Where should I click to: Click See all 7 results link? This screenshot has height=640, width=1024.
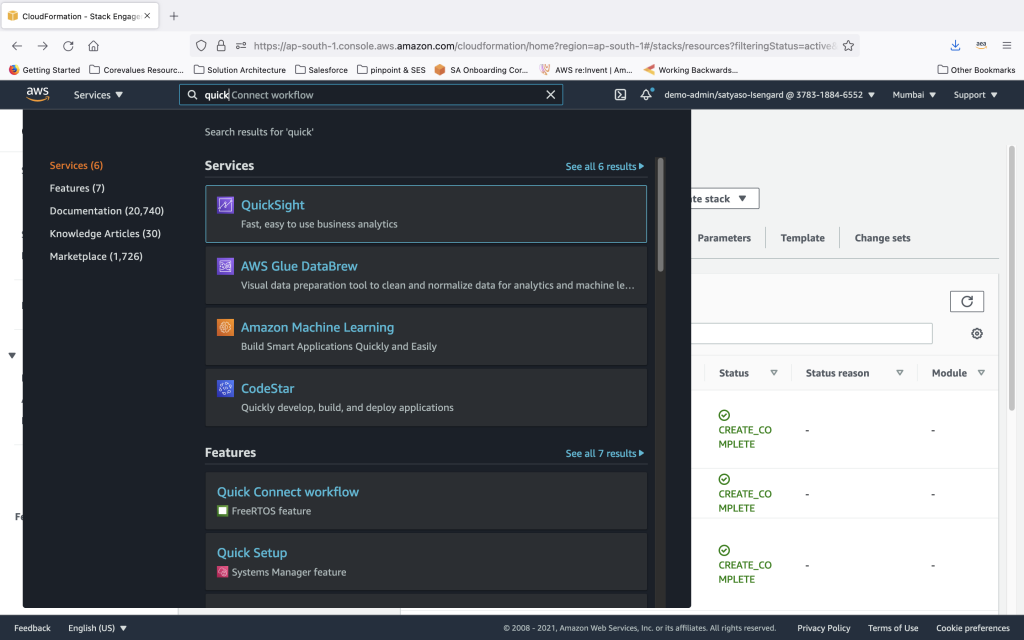(x=604, y=453)
